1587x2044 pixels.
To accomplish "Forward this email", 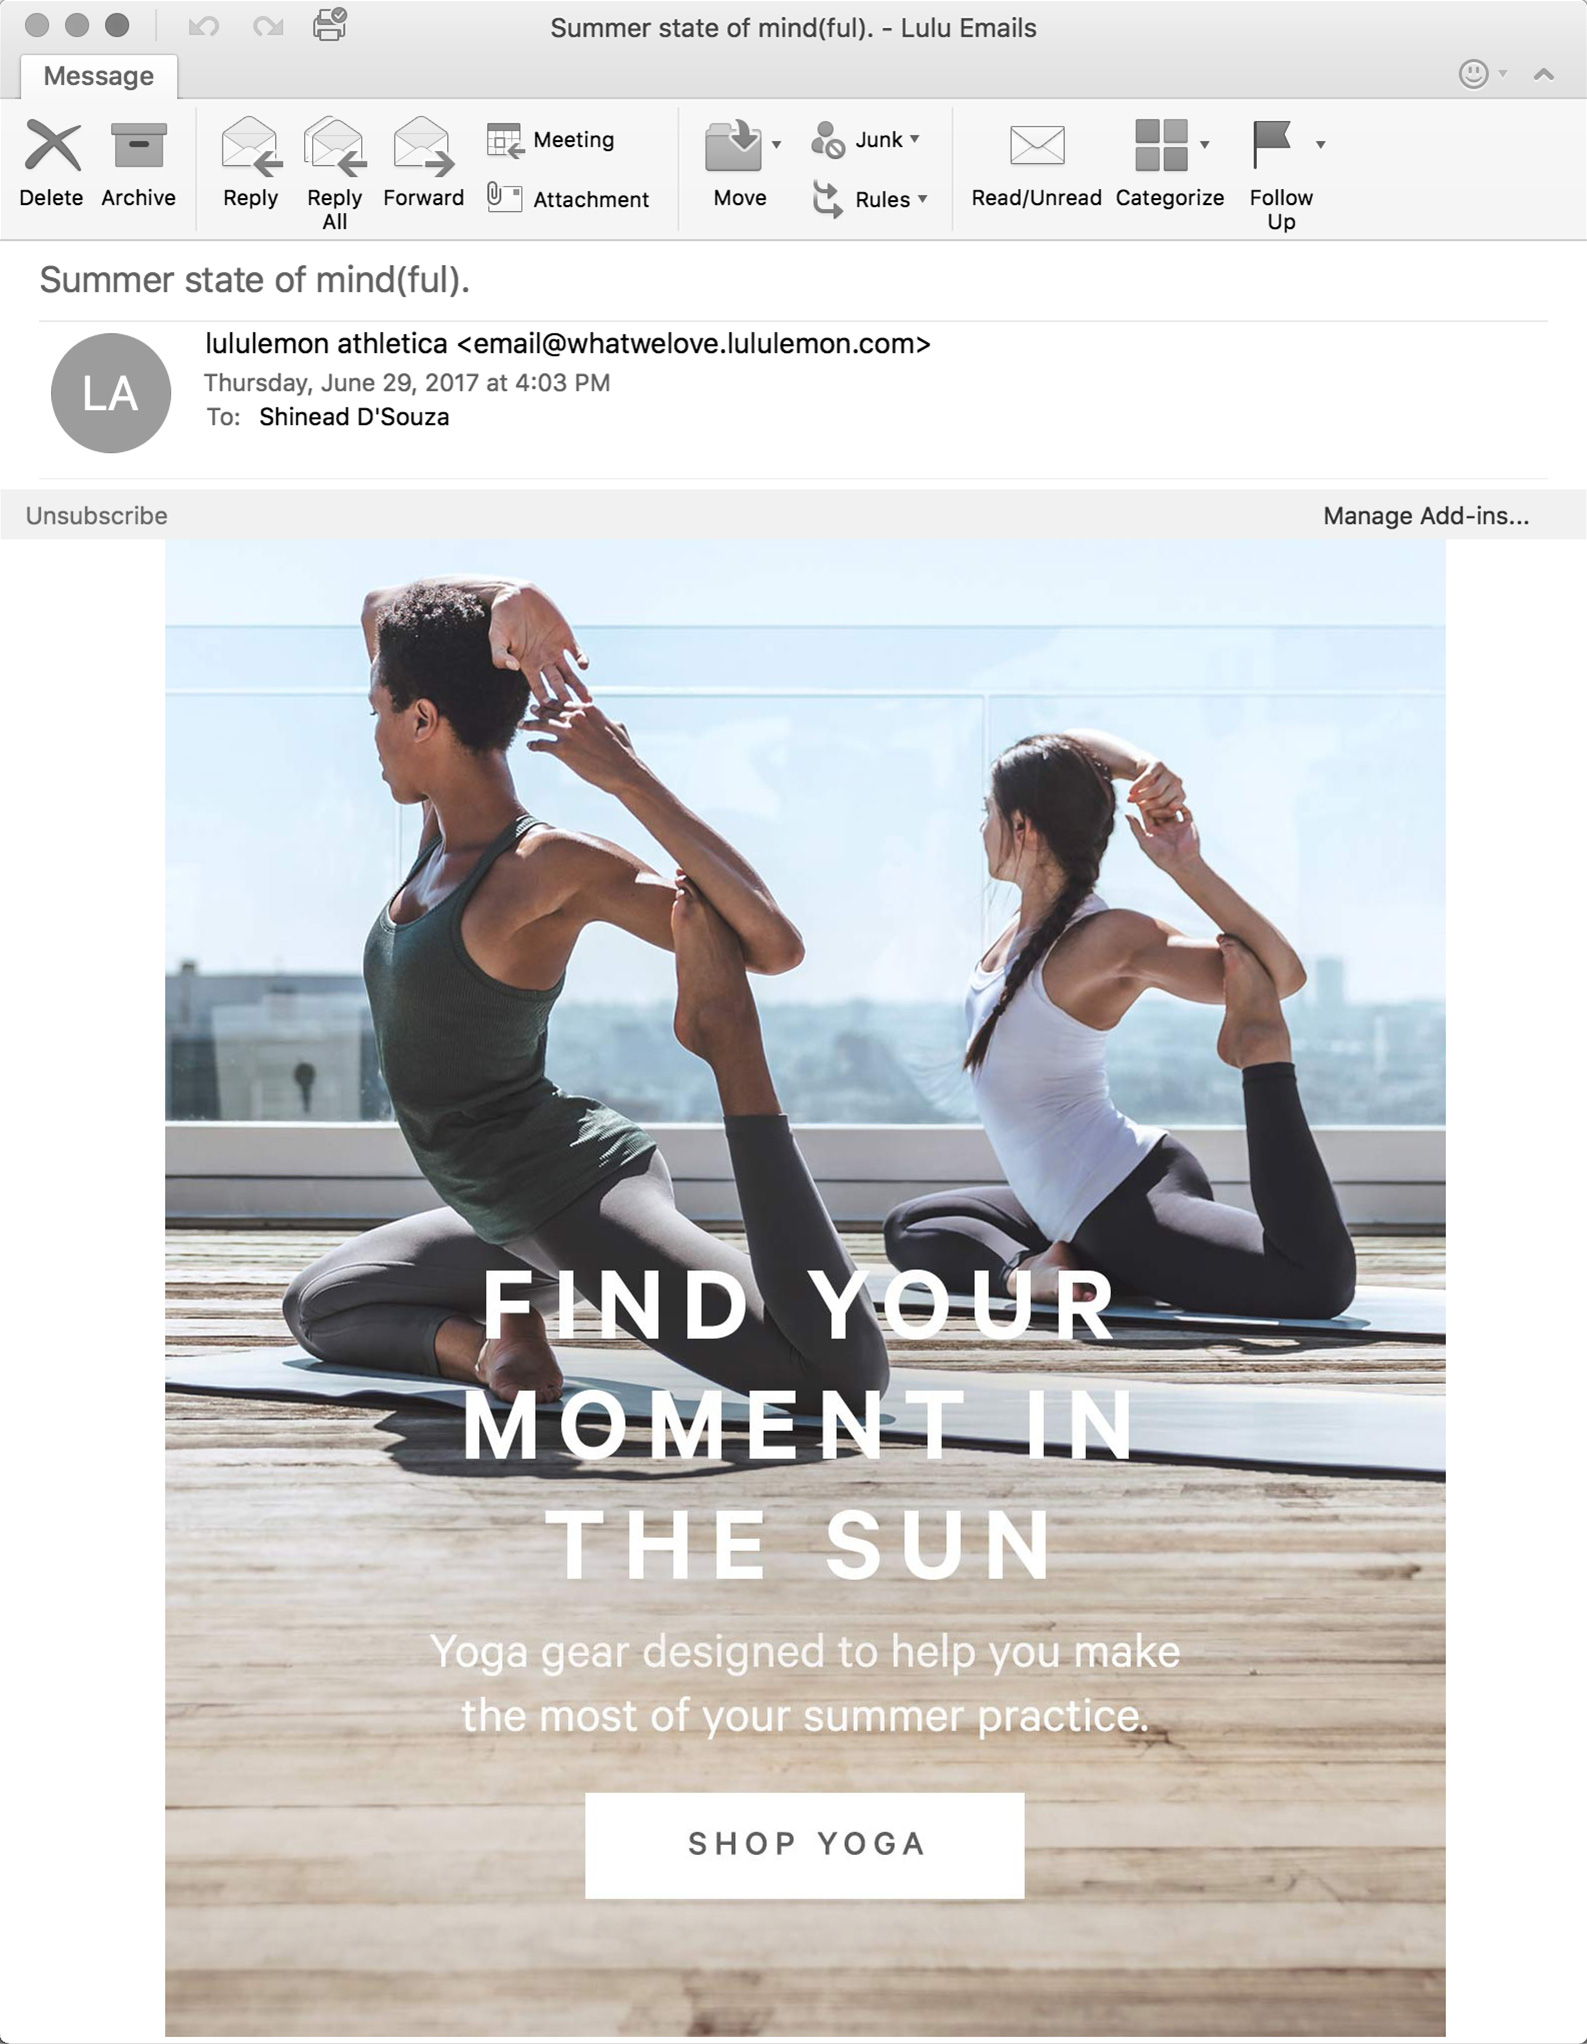I will click(x=423, y=163).
